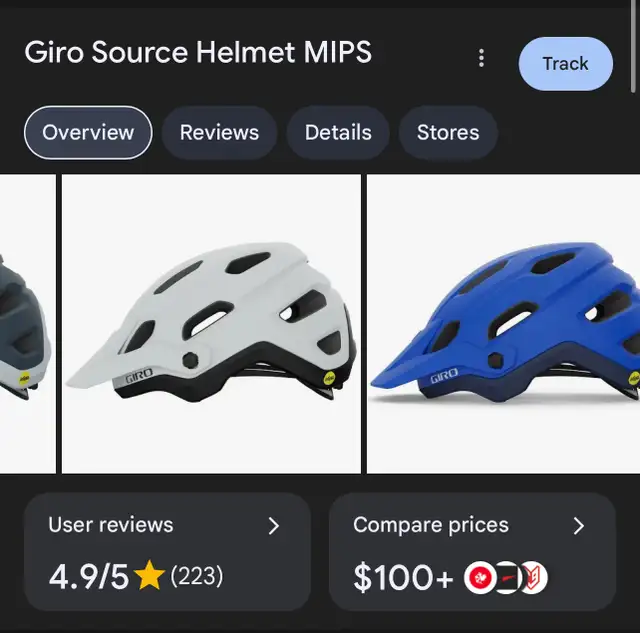Click the middle dark store logo icon
The image size is (640, 633).
(x=508, y=577)
